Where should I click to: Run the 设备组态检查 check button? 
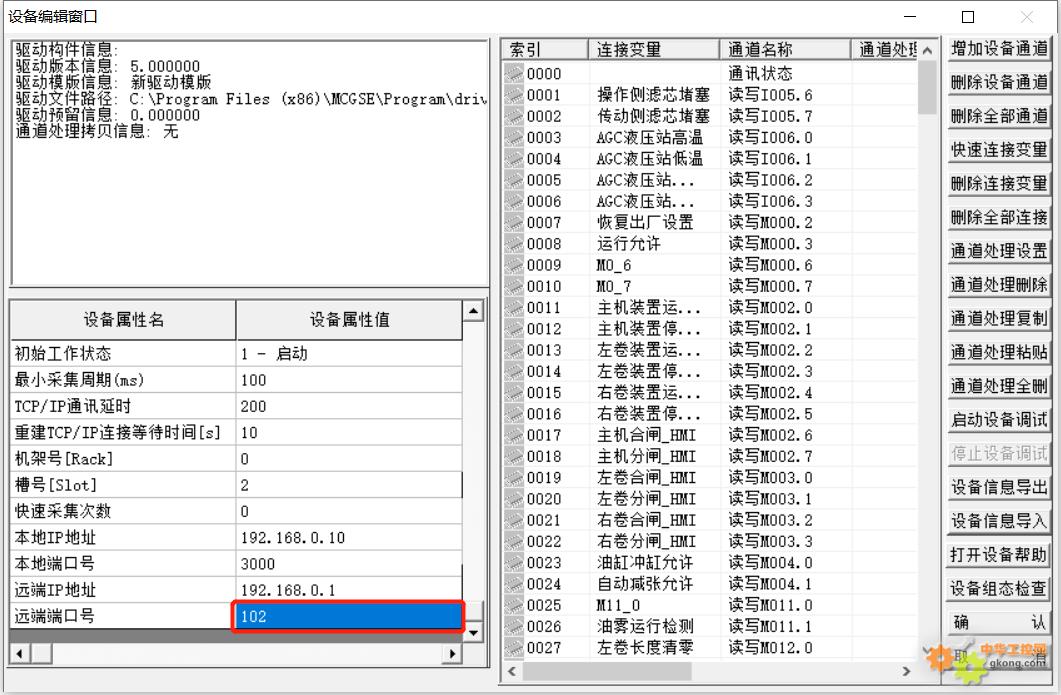coord(998,588)
